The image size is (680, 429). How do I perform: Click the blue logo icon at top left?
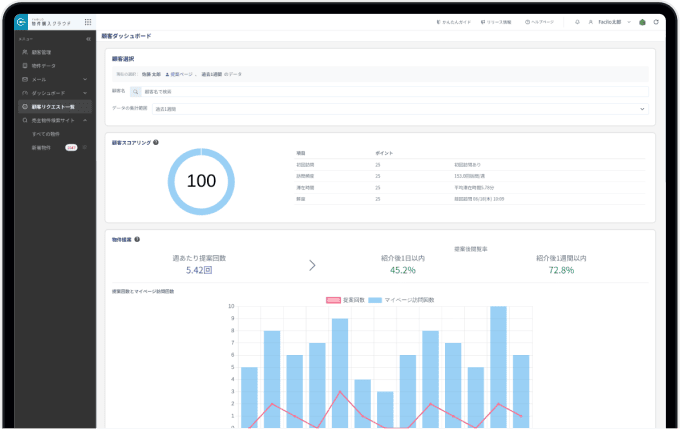click(x=21, y=22)
